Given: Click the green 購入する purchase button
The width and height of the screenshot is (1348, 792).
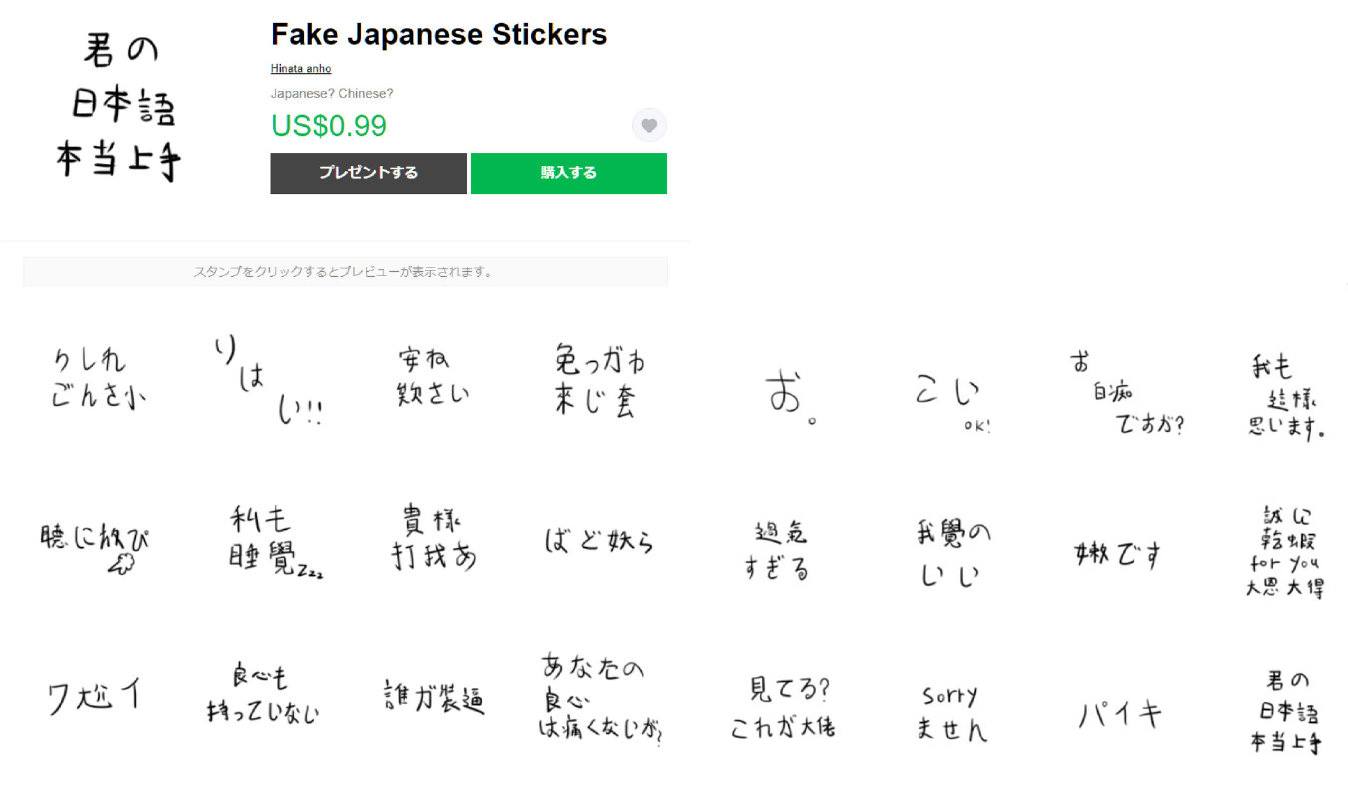Looking at the screenshot, I should pos(568,173).
